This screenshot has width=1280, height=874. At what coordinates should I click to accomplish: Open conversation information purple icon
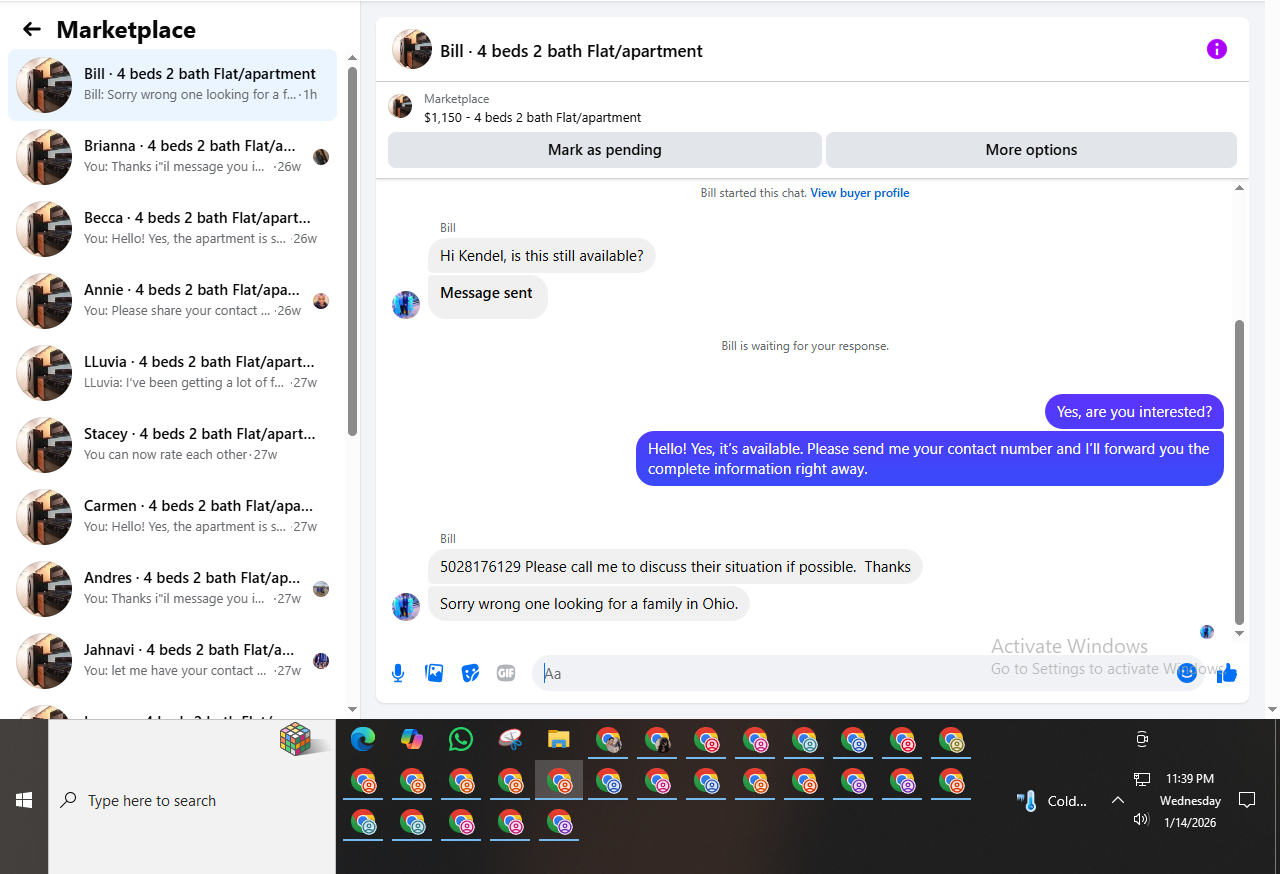click(1217, 49)
